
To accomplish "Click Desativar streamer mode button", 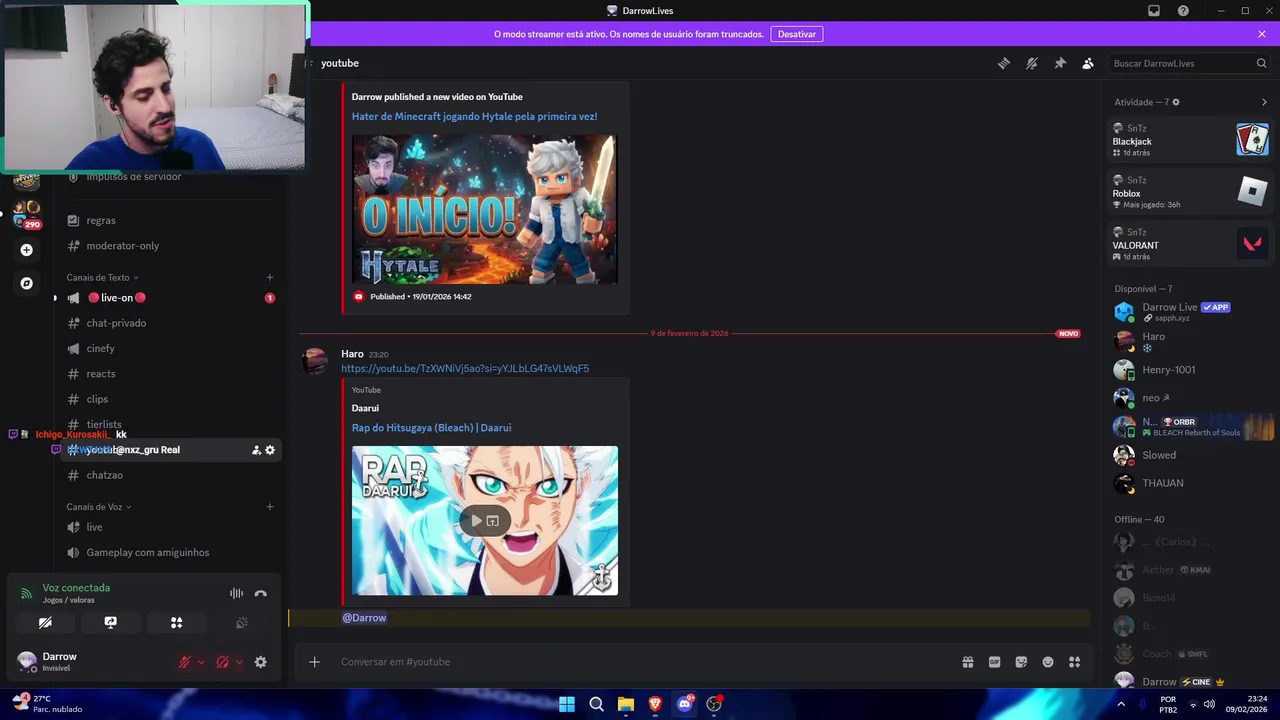I will tap(797, 34).
